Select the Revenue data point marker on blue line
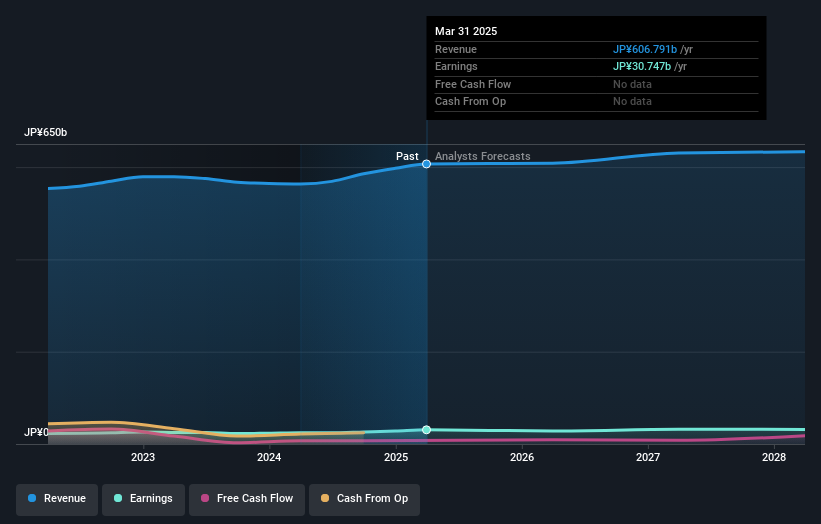This screenshot has height=524, width=821. (427, 164)
